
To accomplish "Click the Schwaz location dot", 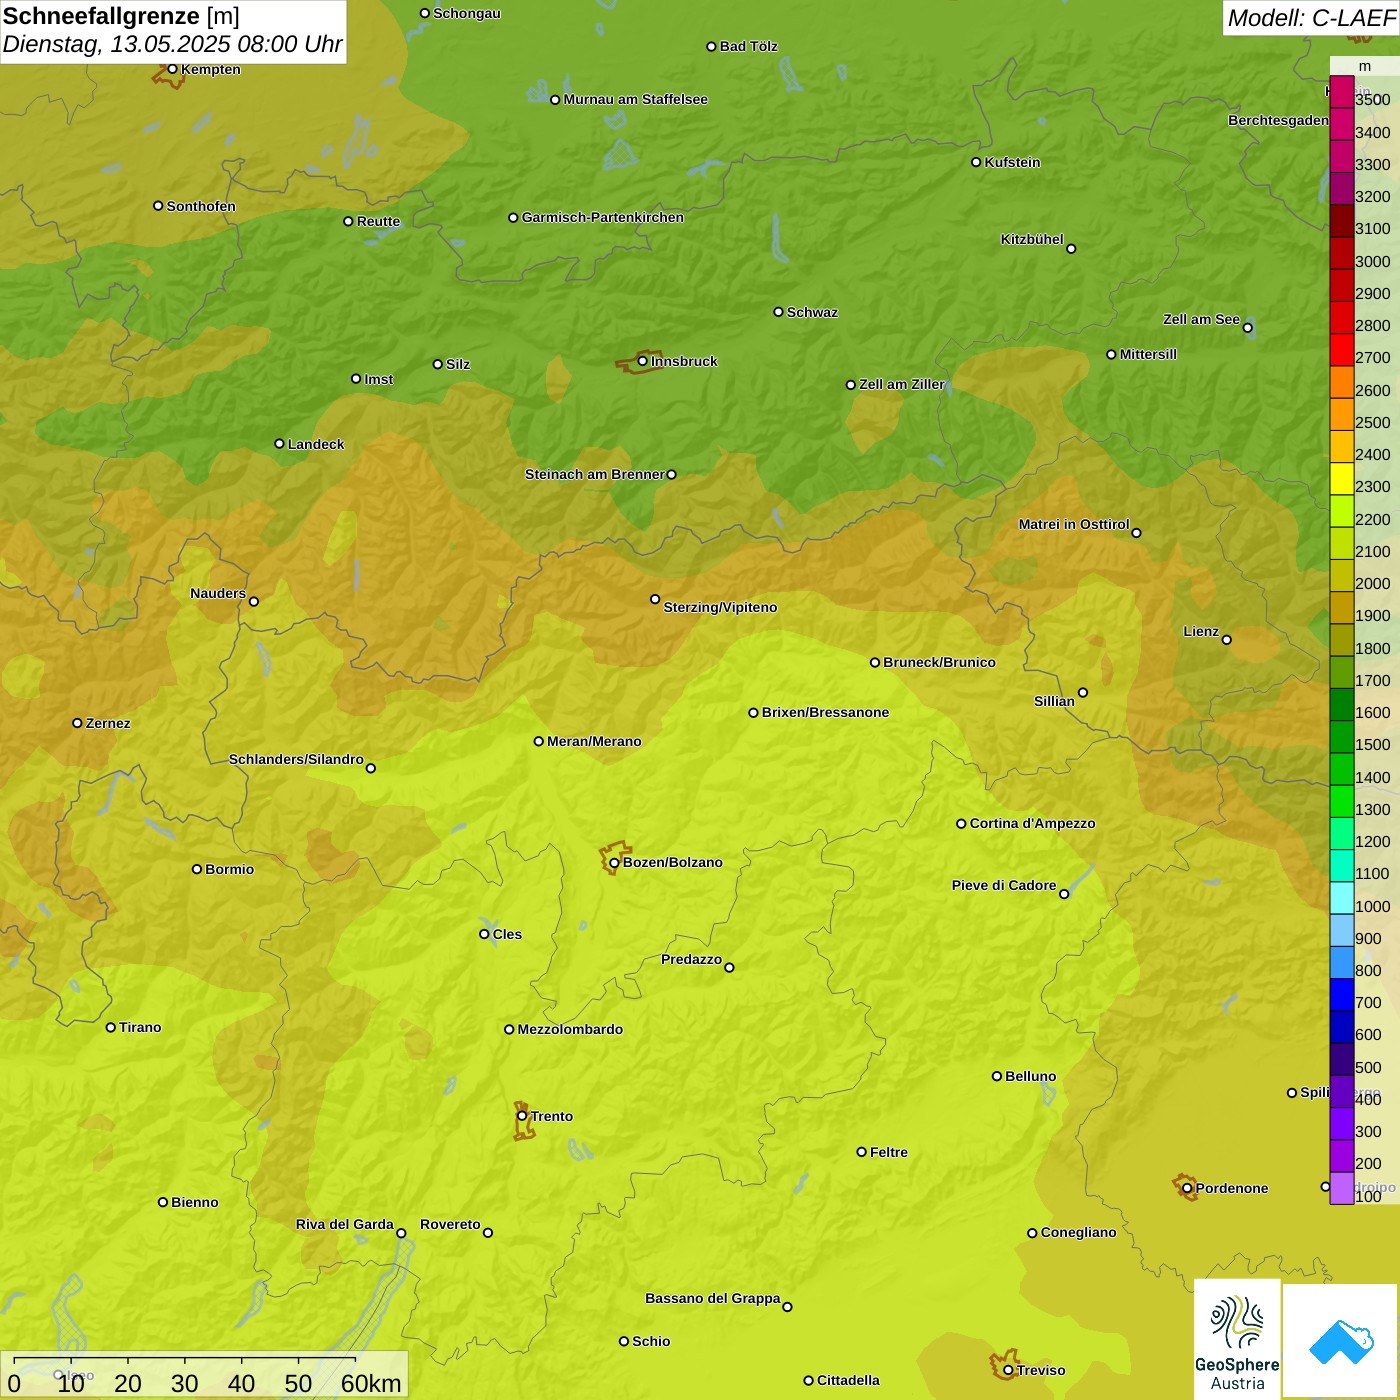I will click(x=778, y=312).
